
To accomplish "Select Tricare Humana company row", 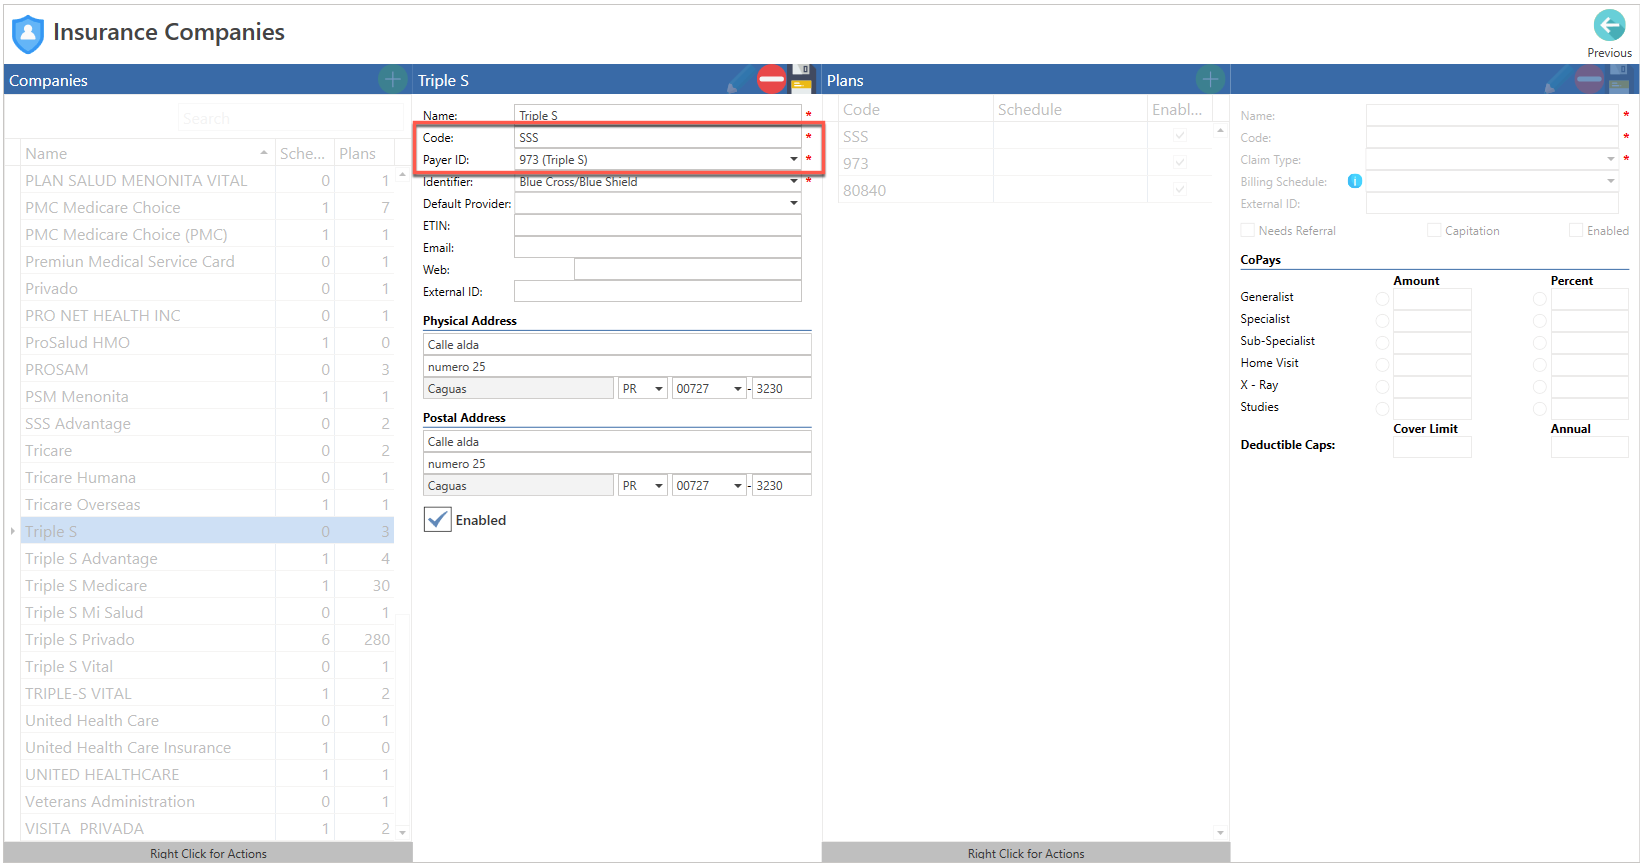I will (207, 477).
